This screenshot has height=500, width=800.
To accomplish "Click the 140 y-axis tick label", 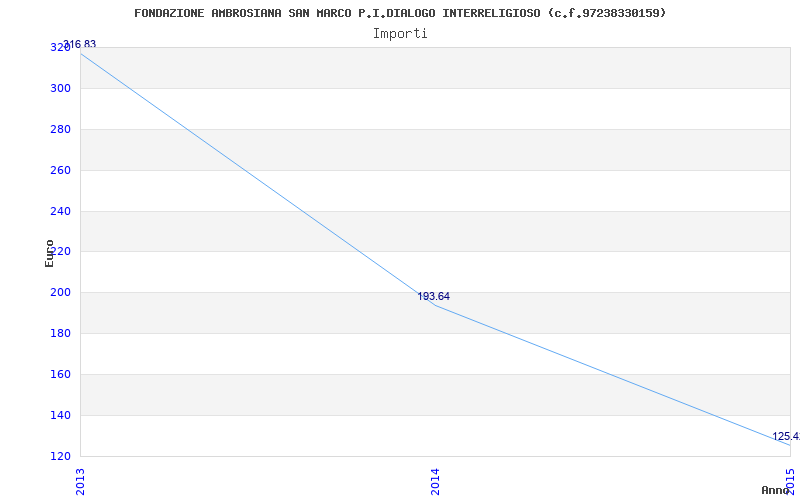I will (x=60, y=415).
